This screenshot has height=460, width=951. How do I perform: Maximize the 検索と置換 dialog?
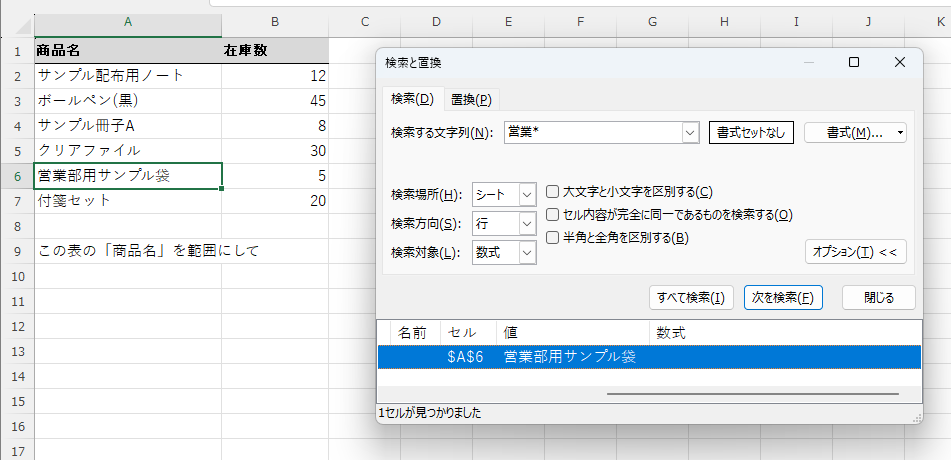tap(854, 62)
